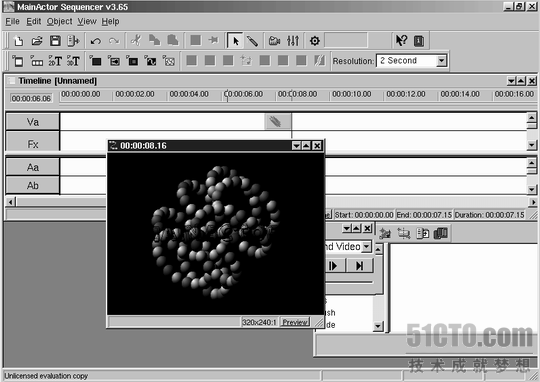Insert a multimedia object via film strip icon
540x382 pixels.
point(37,61)
